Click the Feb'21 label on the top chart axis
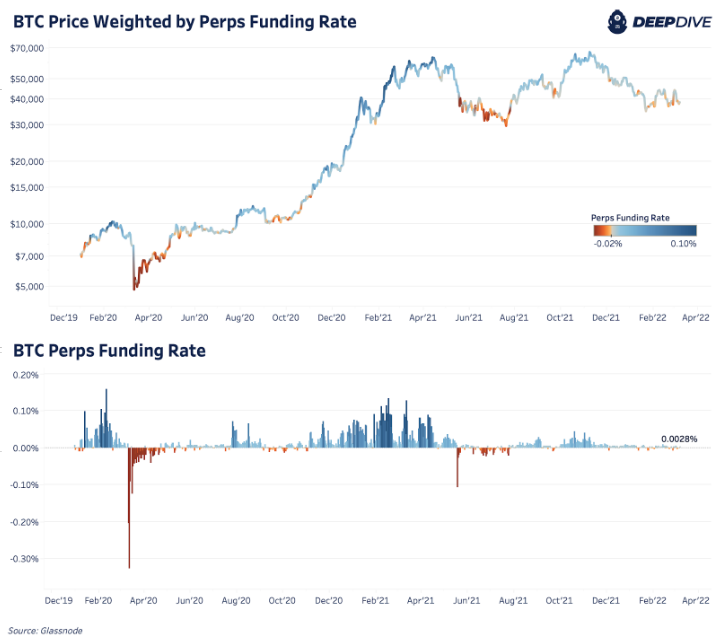 (377, 317)
